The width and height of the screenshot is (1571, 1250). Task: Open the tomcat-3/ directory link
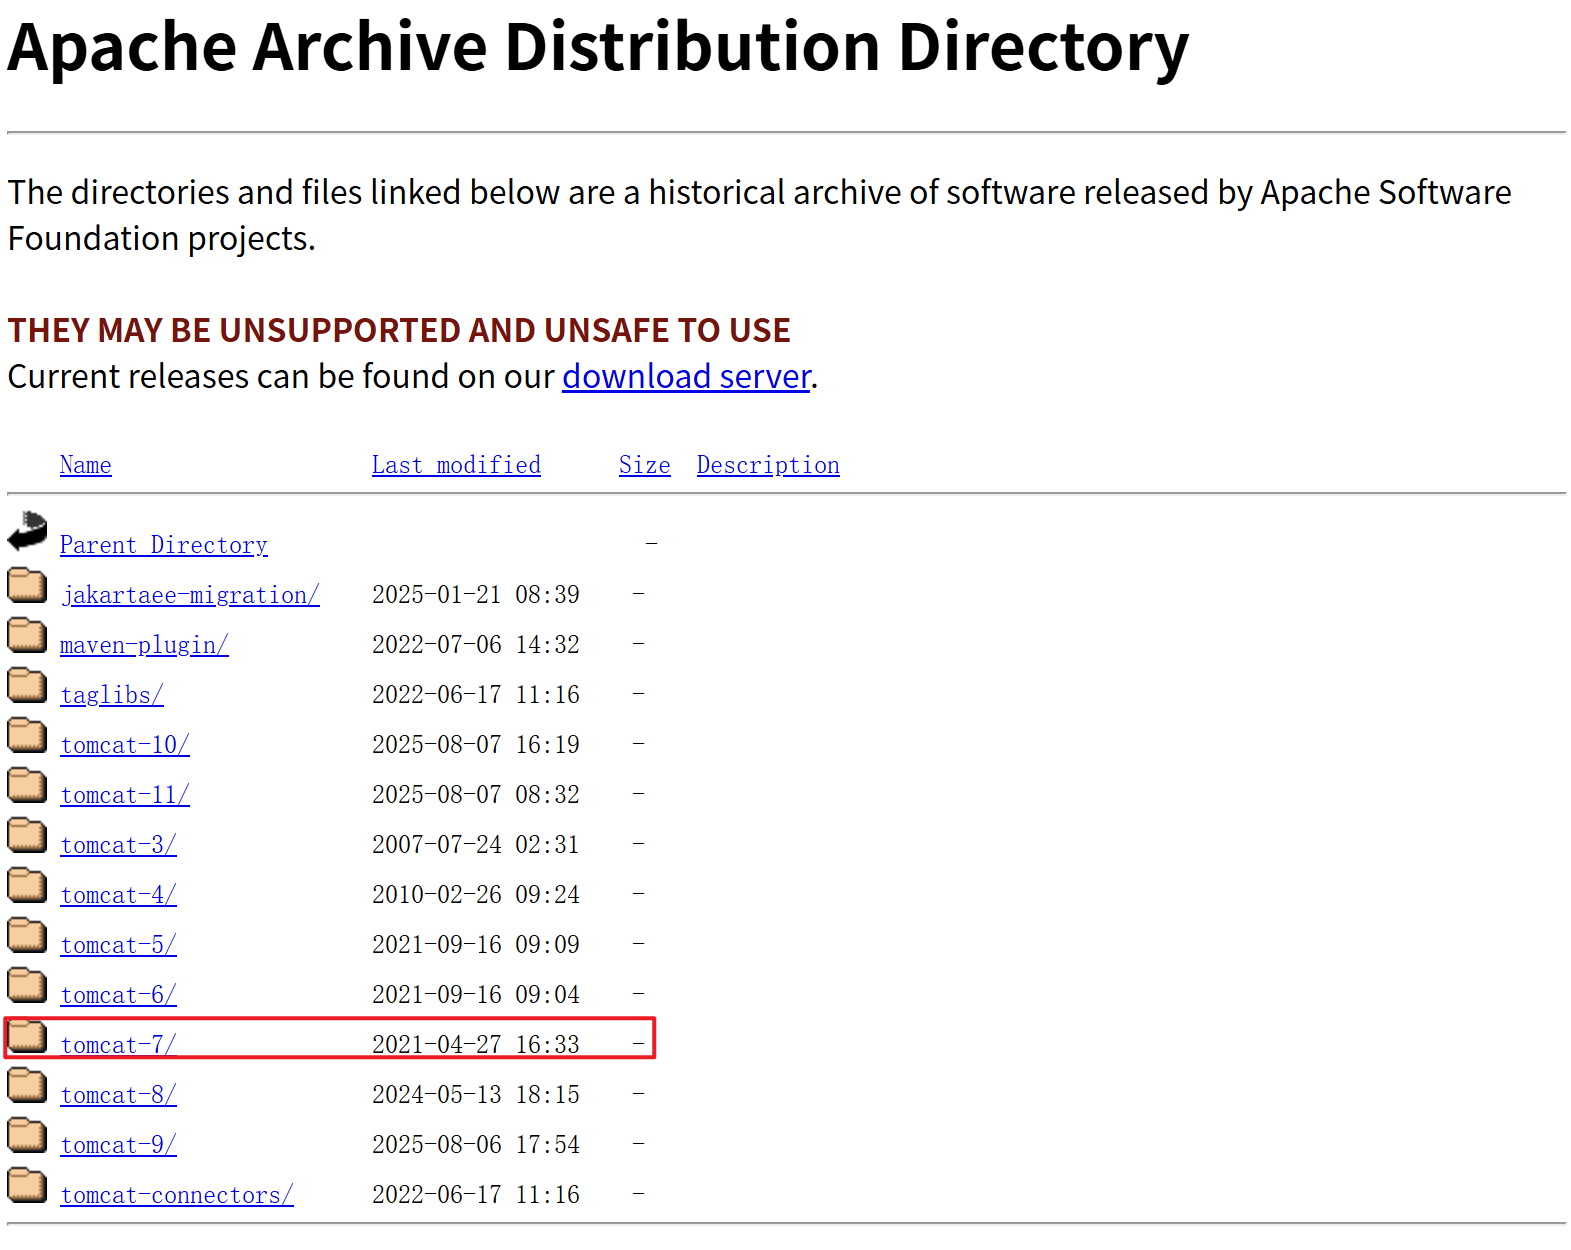tap(118, 845)
